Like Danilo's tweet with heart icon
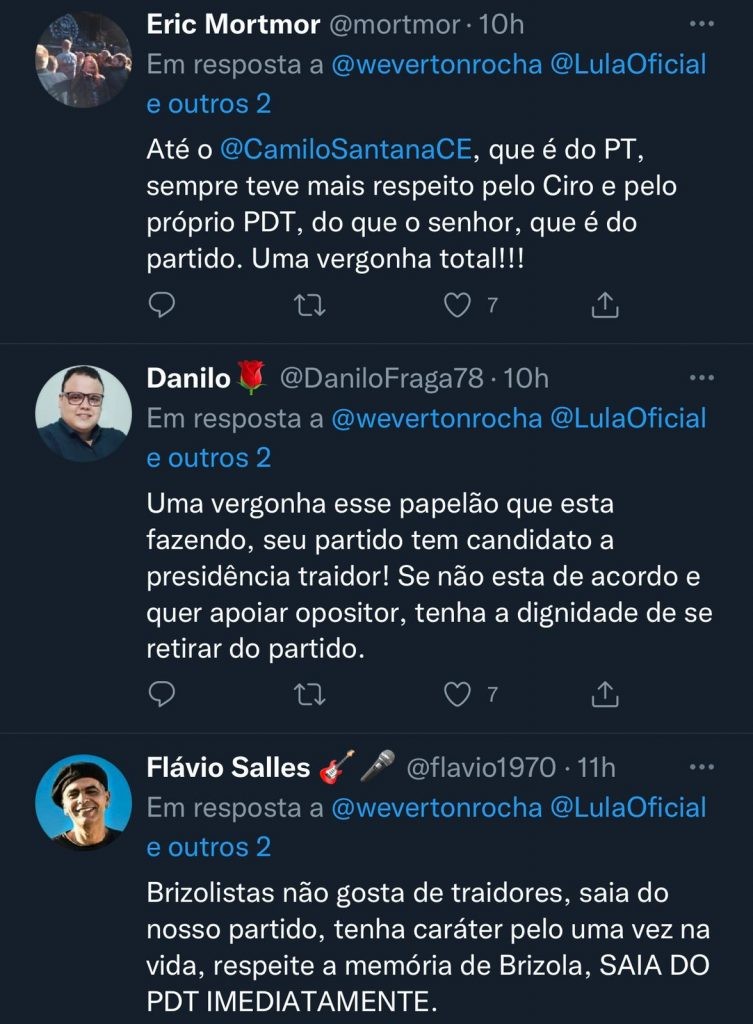Screen dimensions: 753x1024 (457, 693)
